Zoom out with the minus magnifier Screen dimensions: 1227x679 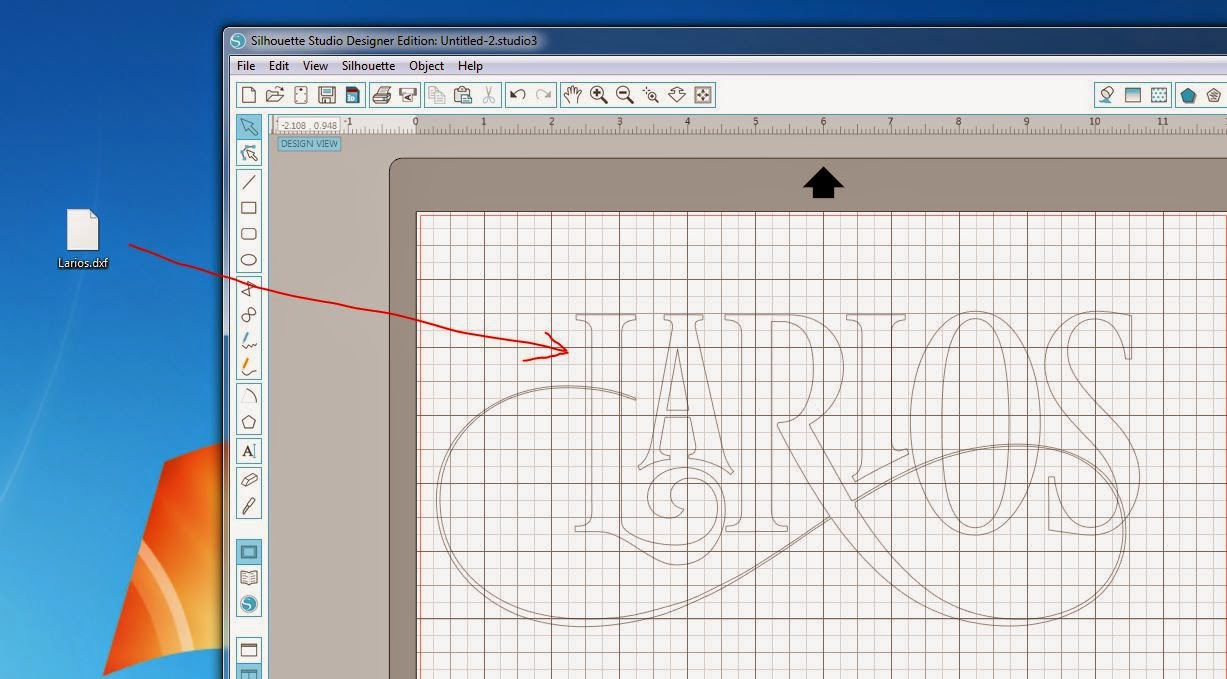(624, 95)
